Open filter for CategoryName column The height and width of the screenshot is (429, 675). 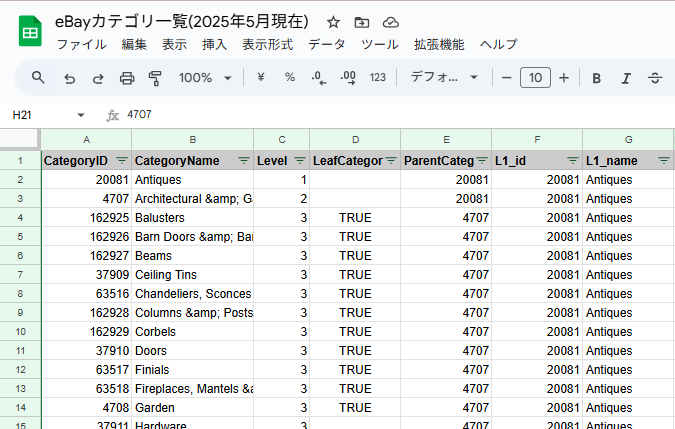coord(244,160)
